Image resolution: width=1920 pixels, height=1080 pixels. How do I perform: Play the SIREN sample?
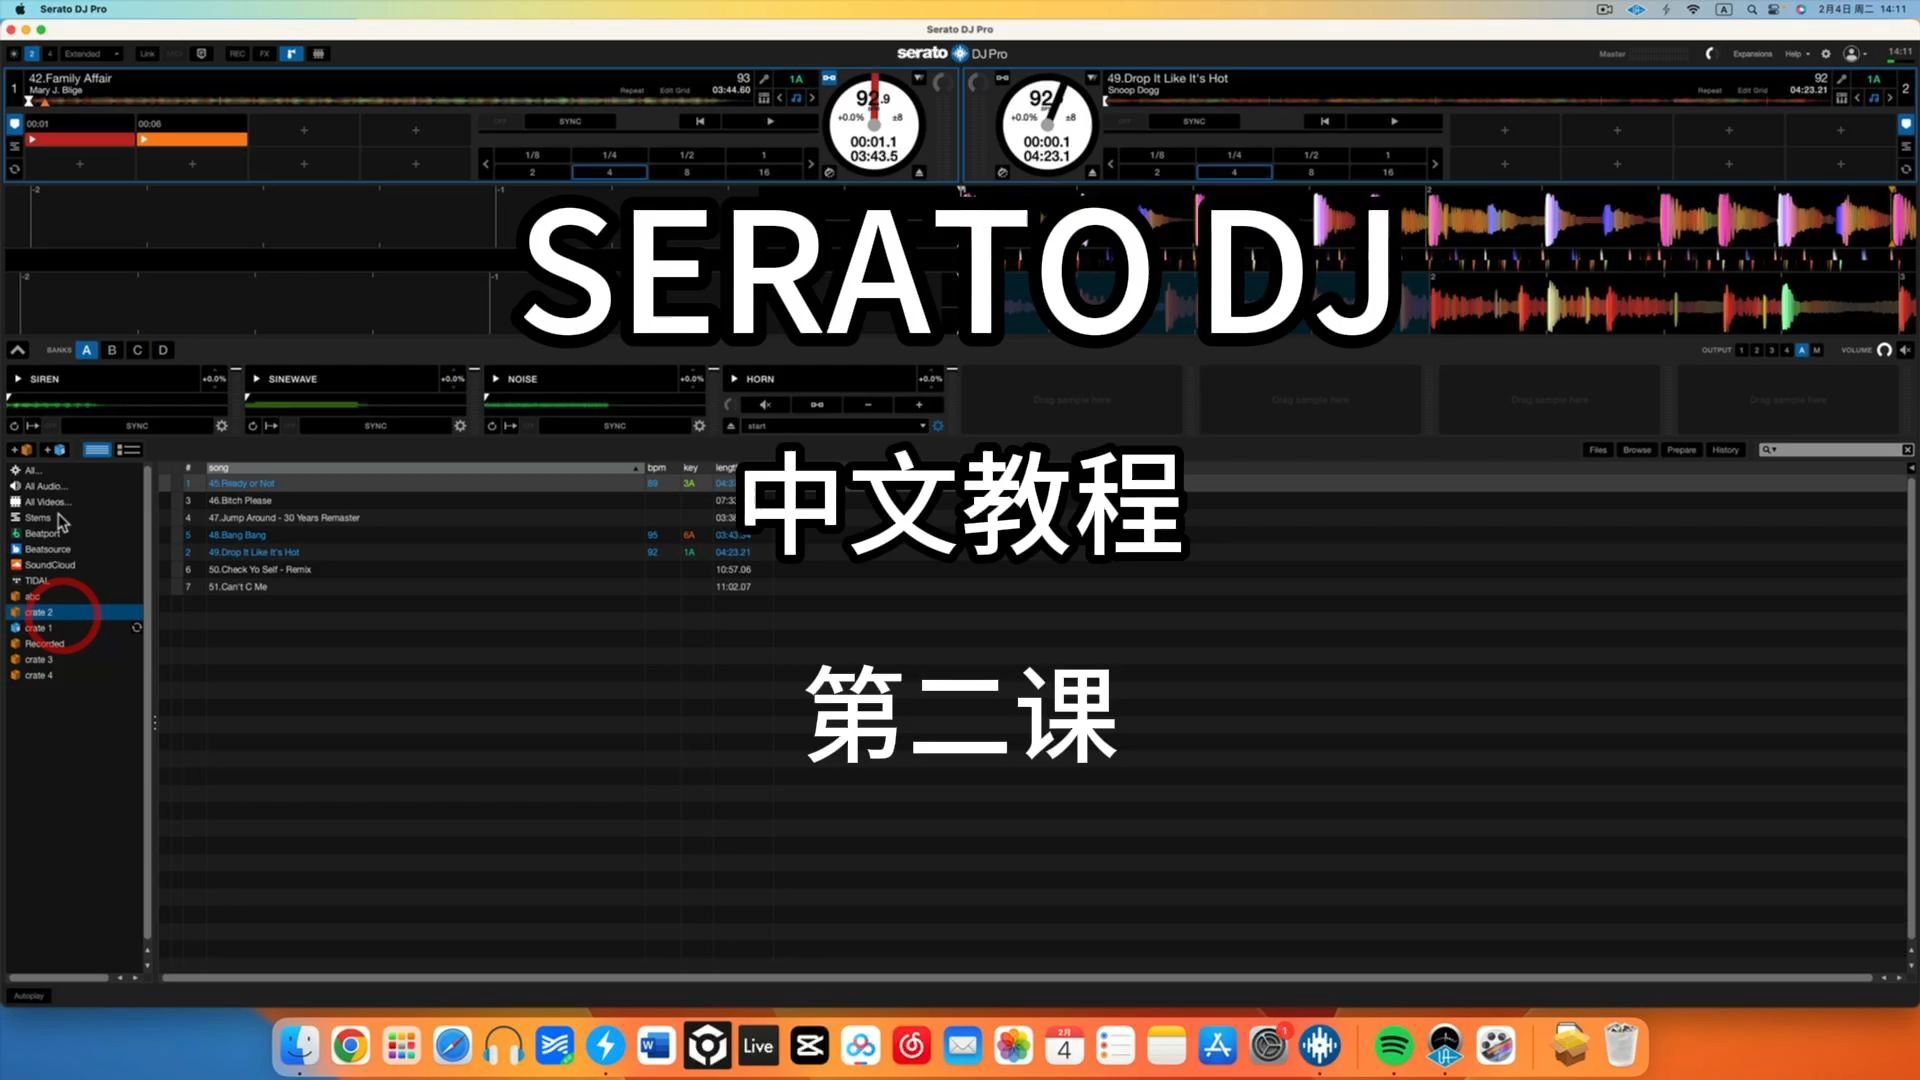(x=18, y=378)
